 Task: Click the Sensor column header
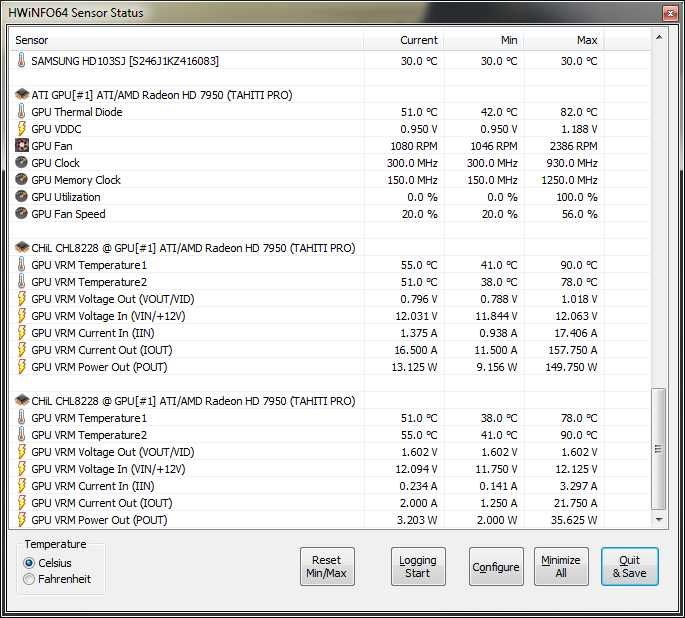pyautogui.click(x=187, y=40)
